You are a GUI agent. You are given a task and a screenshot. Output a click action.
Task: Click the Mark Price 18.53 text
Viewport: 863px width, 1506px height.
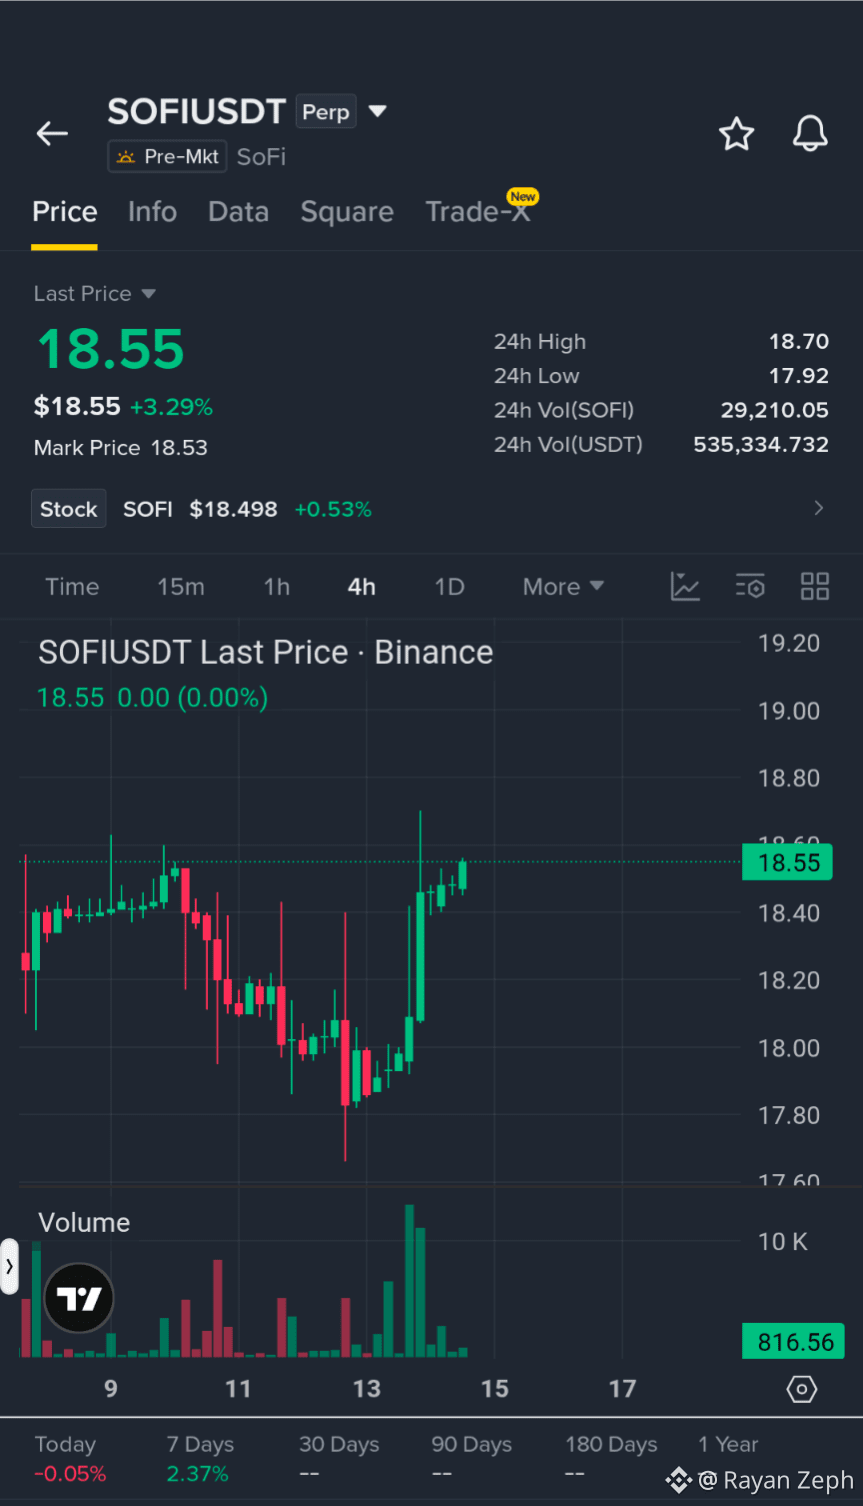point(121,448)
